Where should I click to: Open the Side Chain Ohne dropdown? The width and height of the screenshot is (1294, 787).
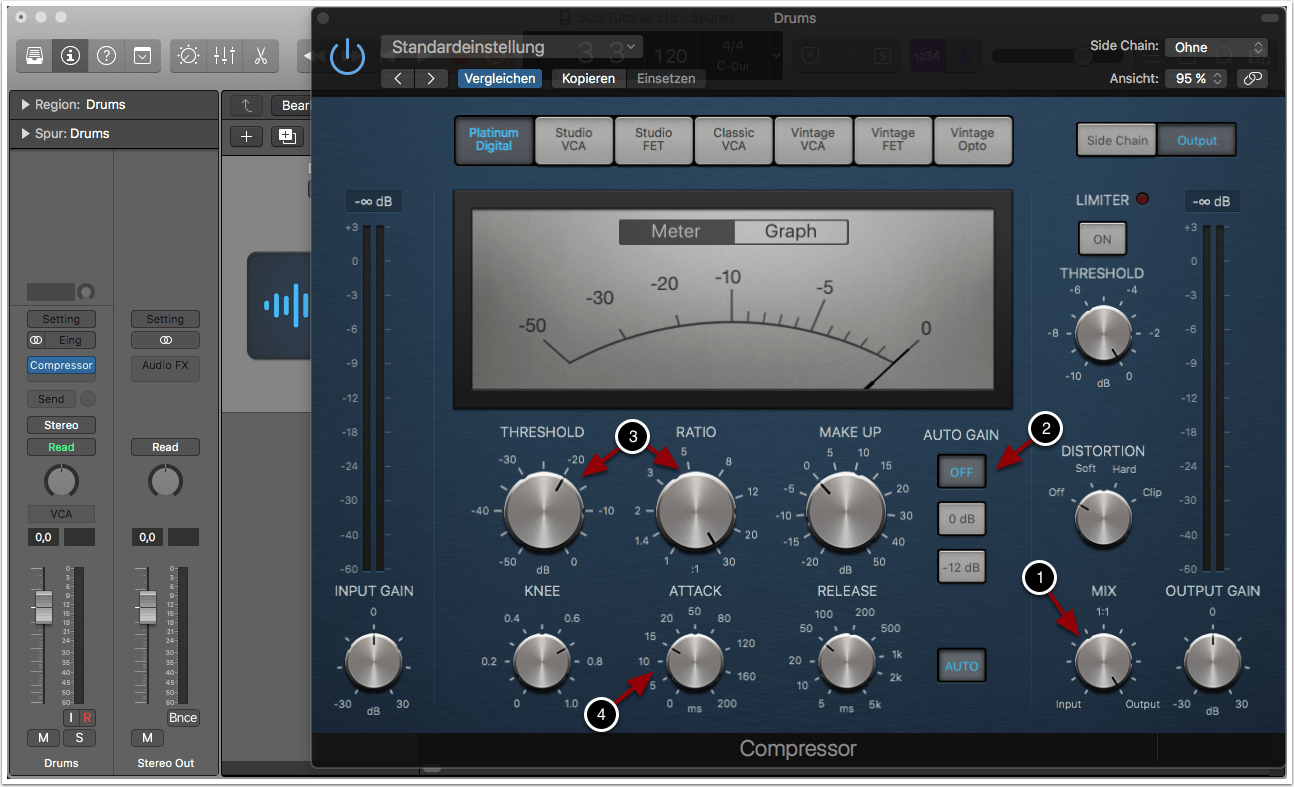pyautogui.click(x=1215, y=47)
